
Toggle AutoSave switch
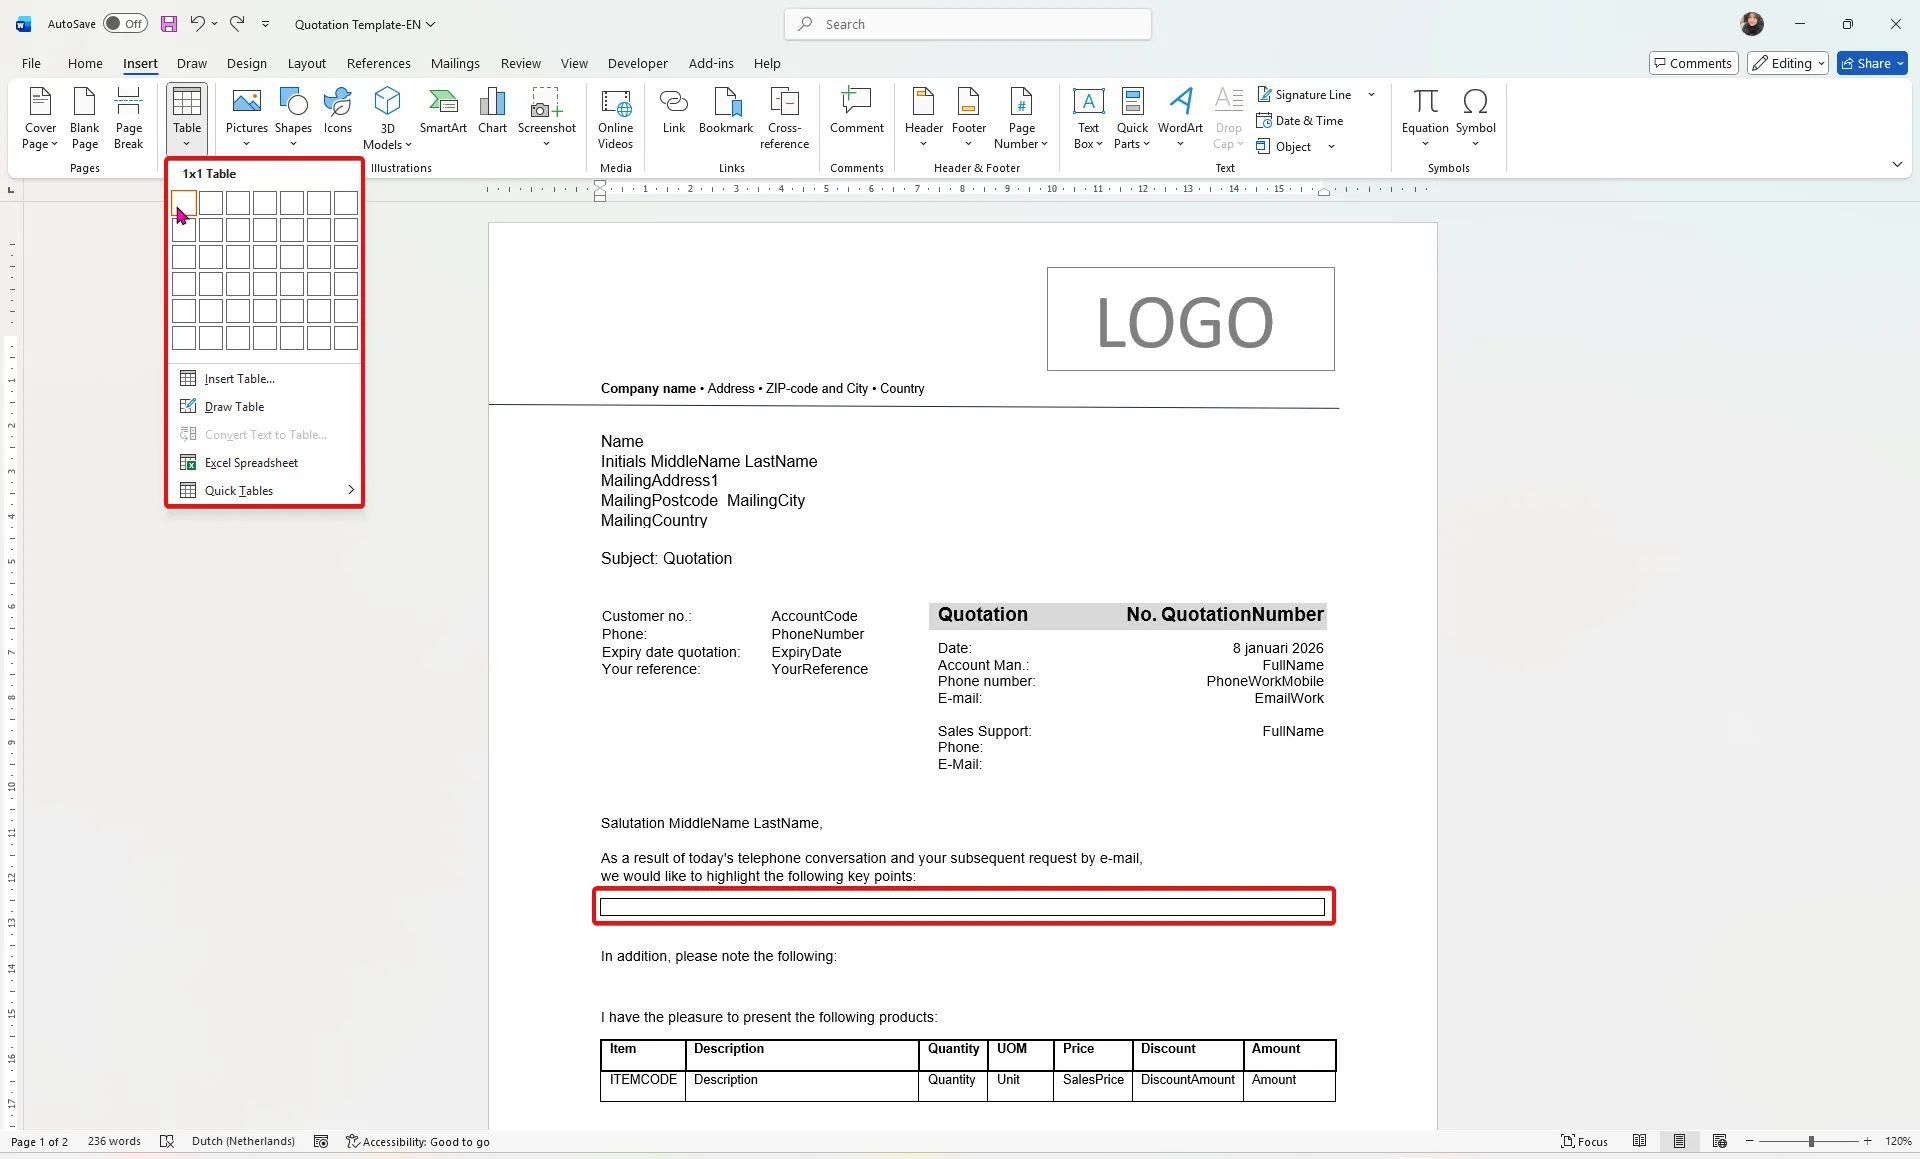point(125,24)
